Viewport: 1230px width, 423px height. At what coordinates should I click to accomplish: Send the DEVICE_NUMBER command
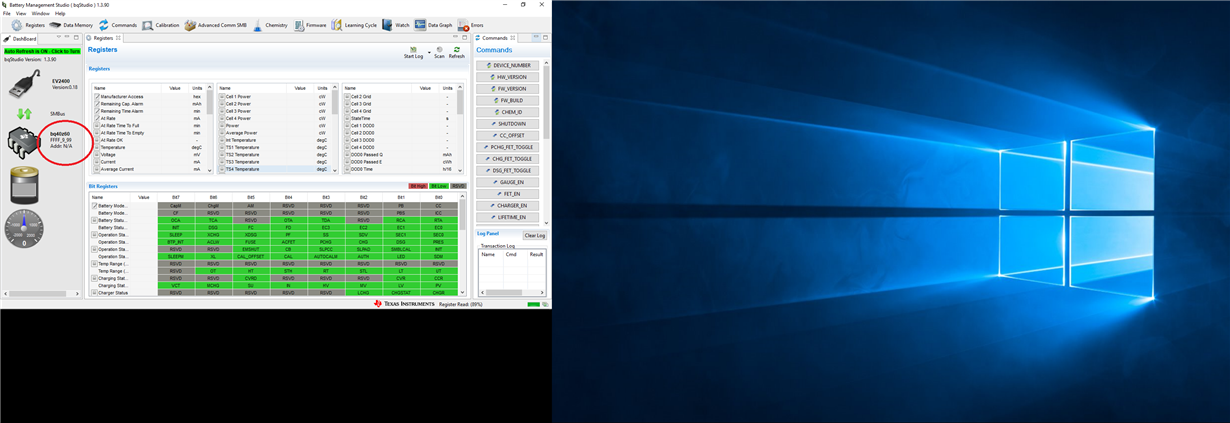click(x=508, y=65)
